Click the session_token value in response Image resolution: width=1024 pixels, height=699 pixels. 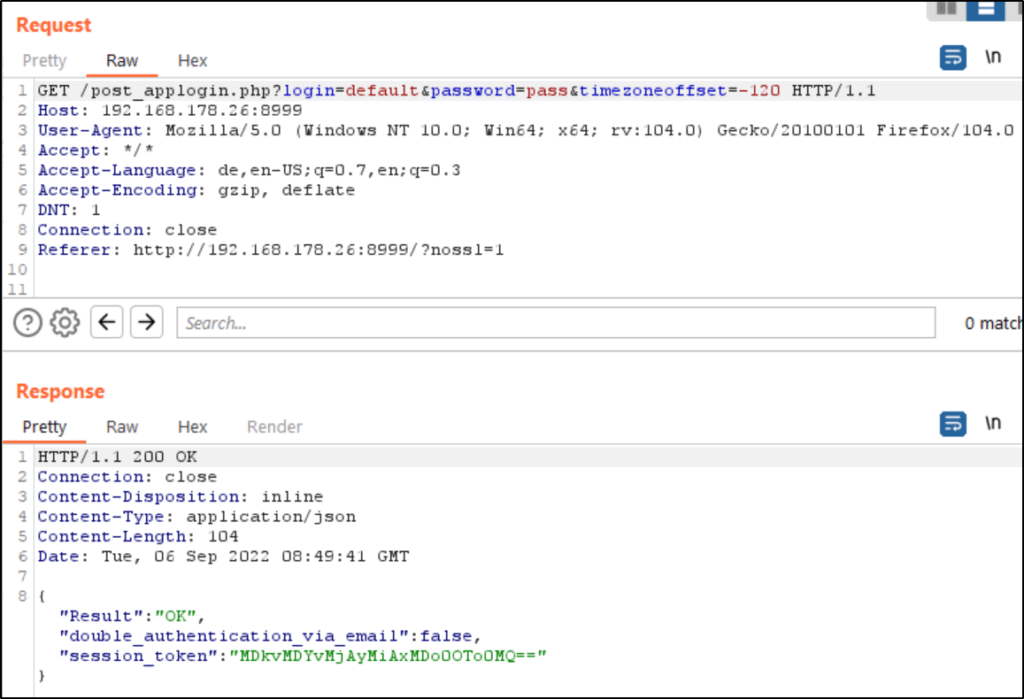[x=390, y=656]
